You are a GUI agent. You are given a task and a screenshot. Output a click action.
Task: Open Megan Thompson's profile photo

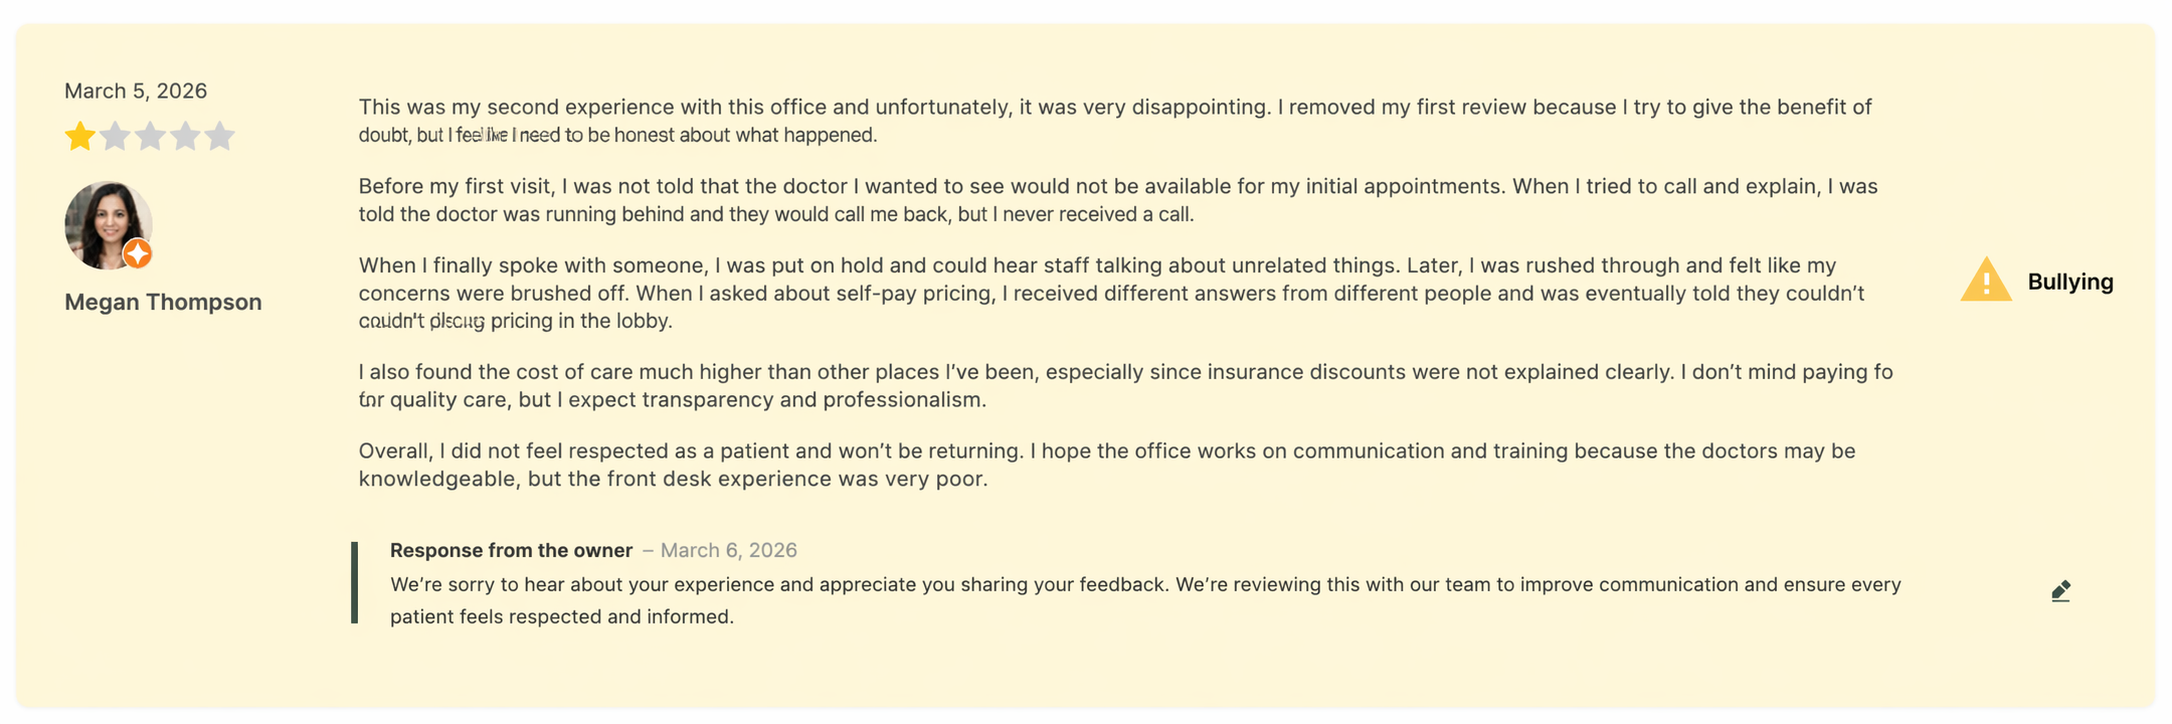(108, 225)
